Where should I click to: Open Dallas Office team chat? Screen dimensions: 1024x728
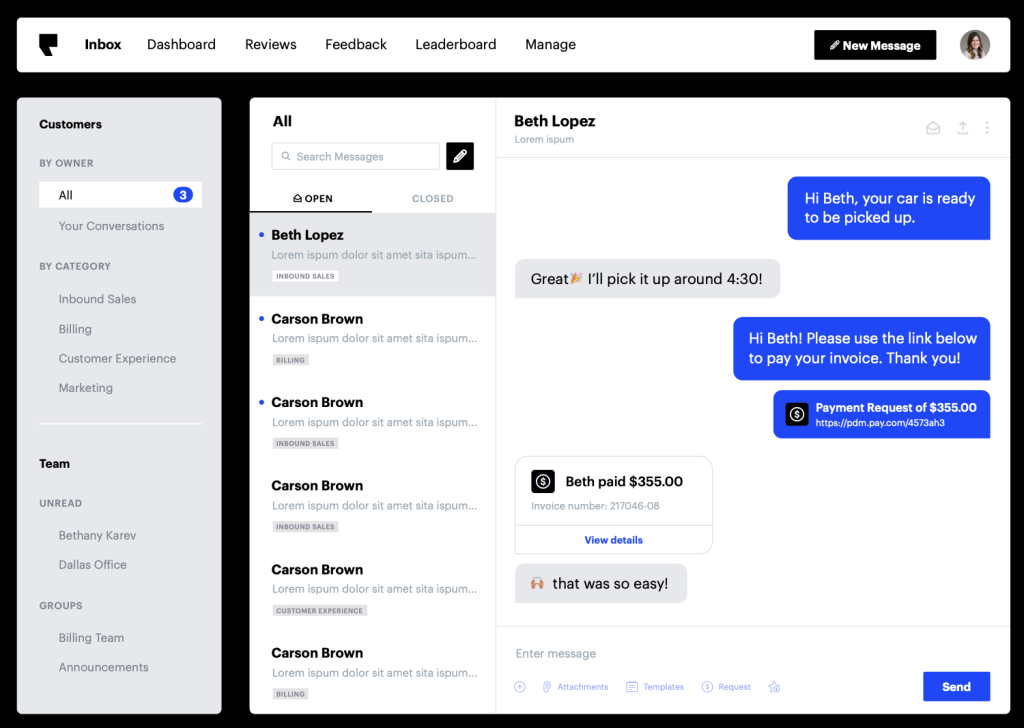[93, 565]
